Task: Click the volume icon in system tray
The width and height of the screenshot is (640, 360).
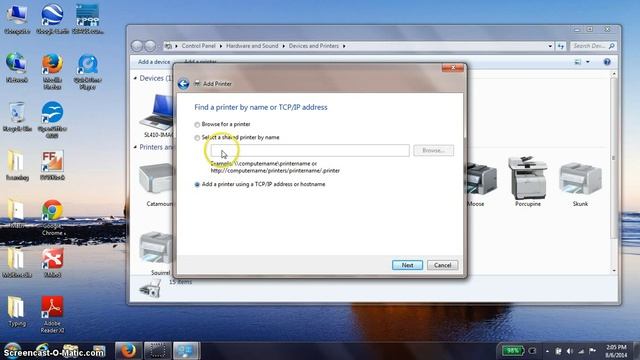Action: (x=570, y=351)
